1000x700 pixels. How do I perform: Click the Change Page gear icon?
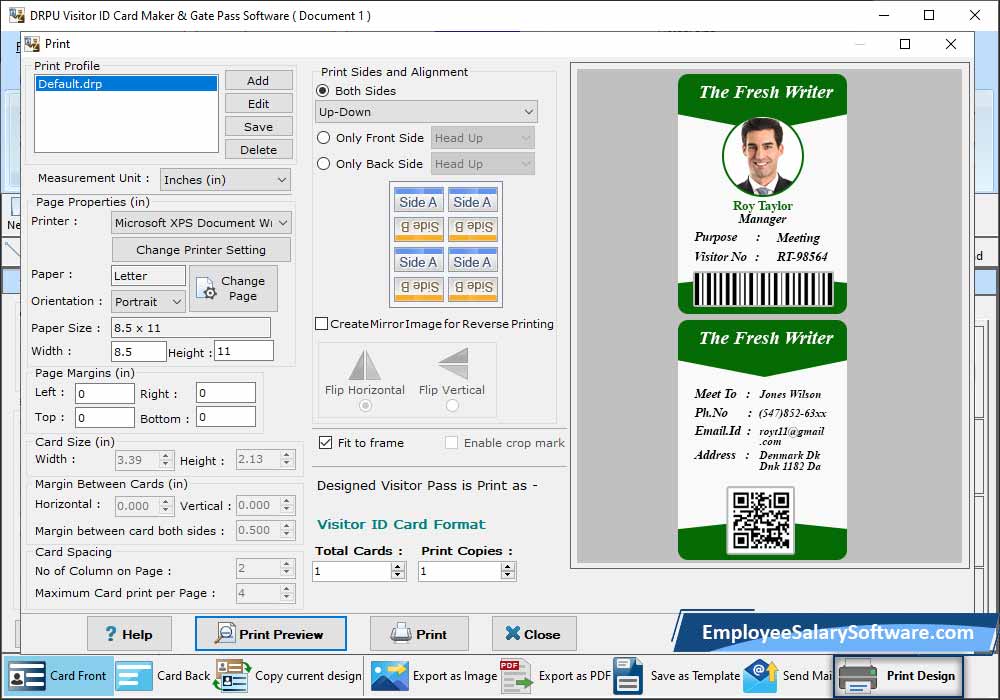(x=206, y=288)
